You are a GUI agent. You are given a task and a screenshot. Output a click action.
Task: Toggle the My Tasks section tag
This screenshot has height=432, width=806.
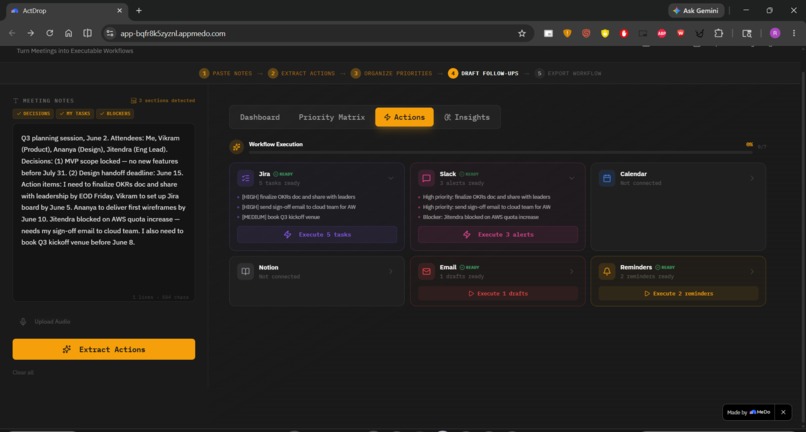[75, 114]
